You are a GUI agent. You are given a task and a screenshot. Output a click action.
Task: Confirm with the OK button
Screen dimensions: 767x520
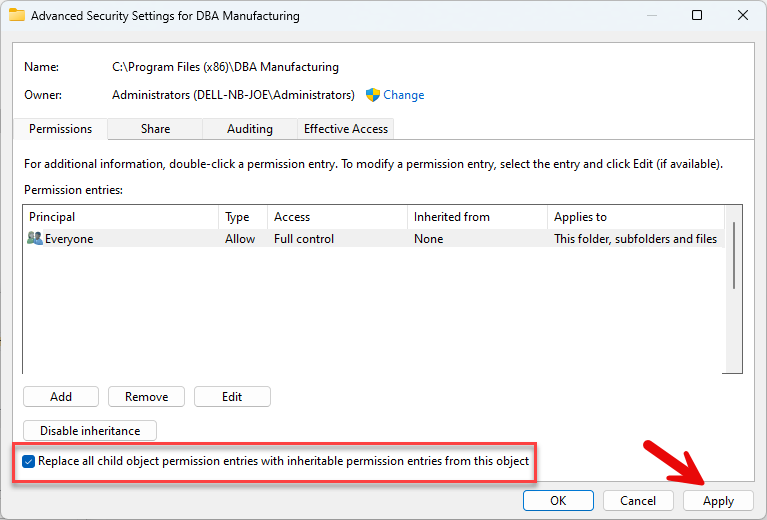[558, 500]
